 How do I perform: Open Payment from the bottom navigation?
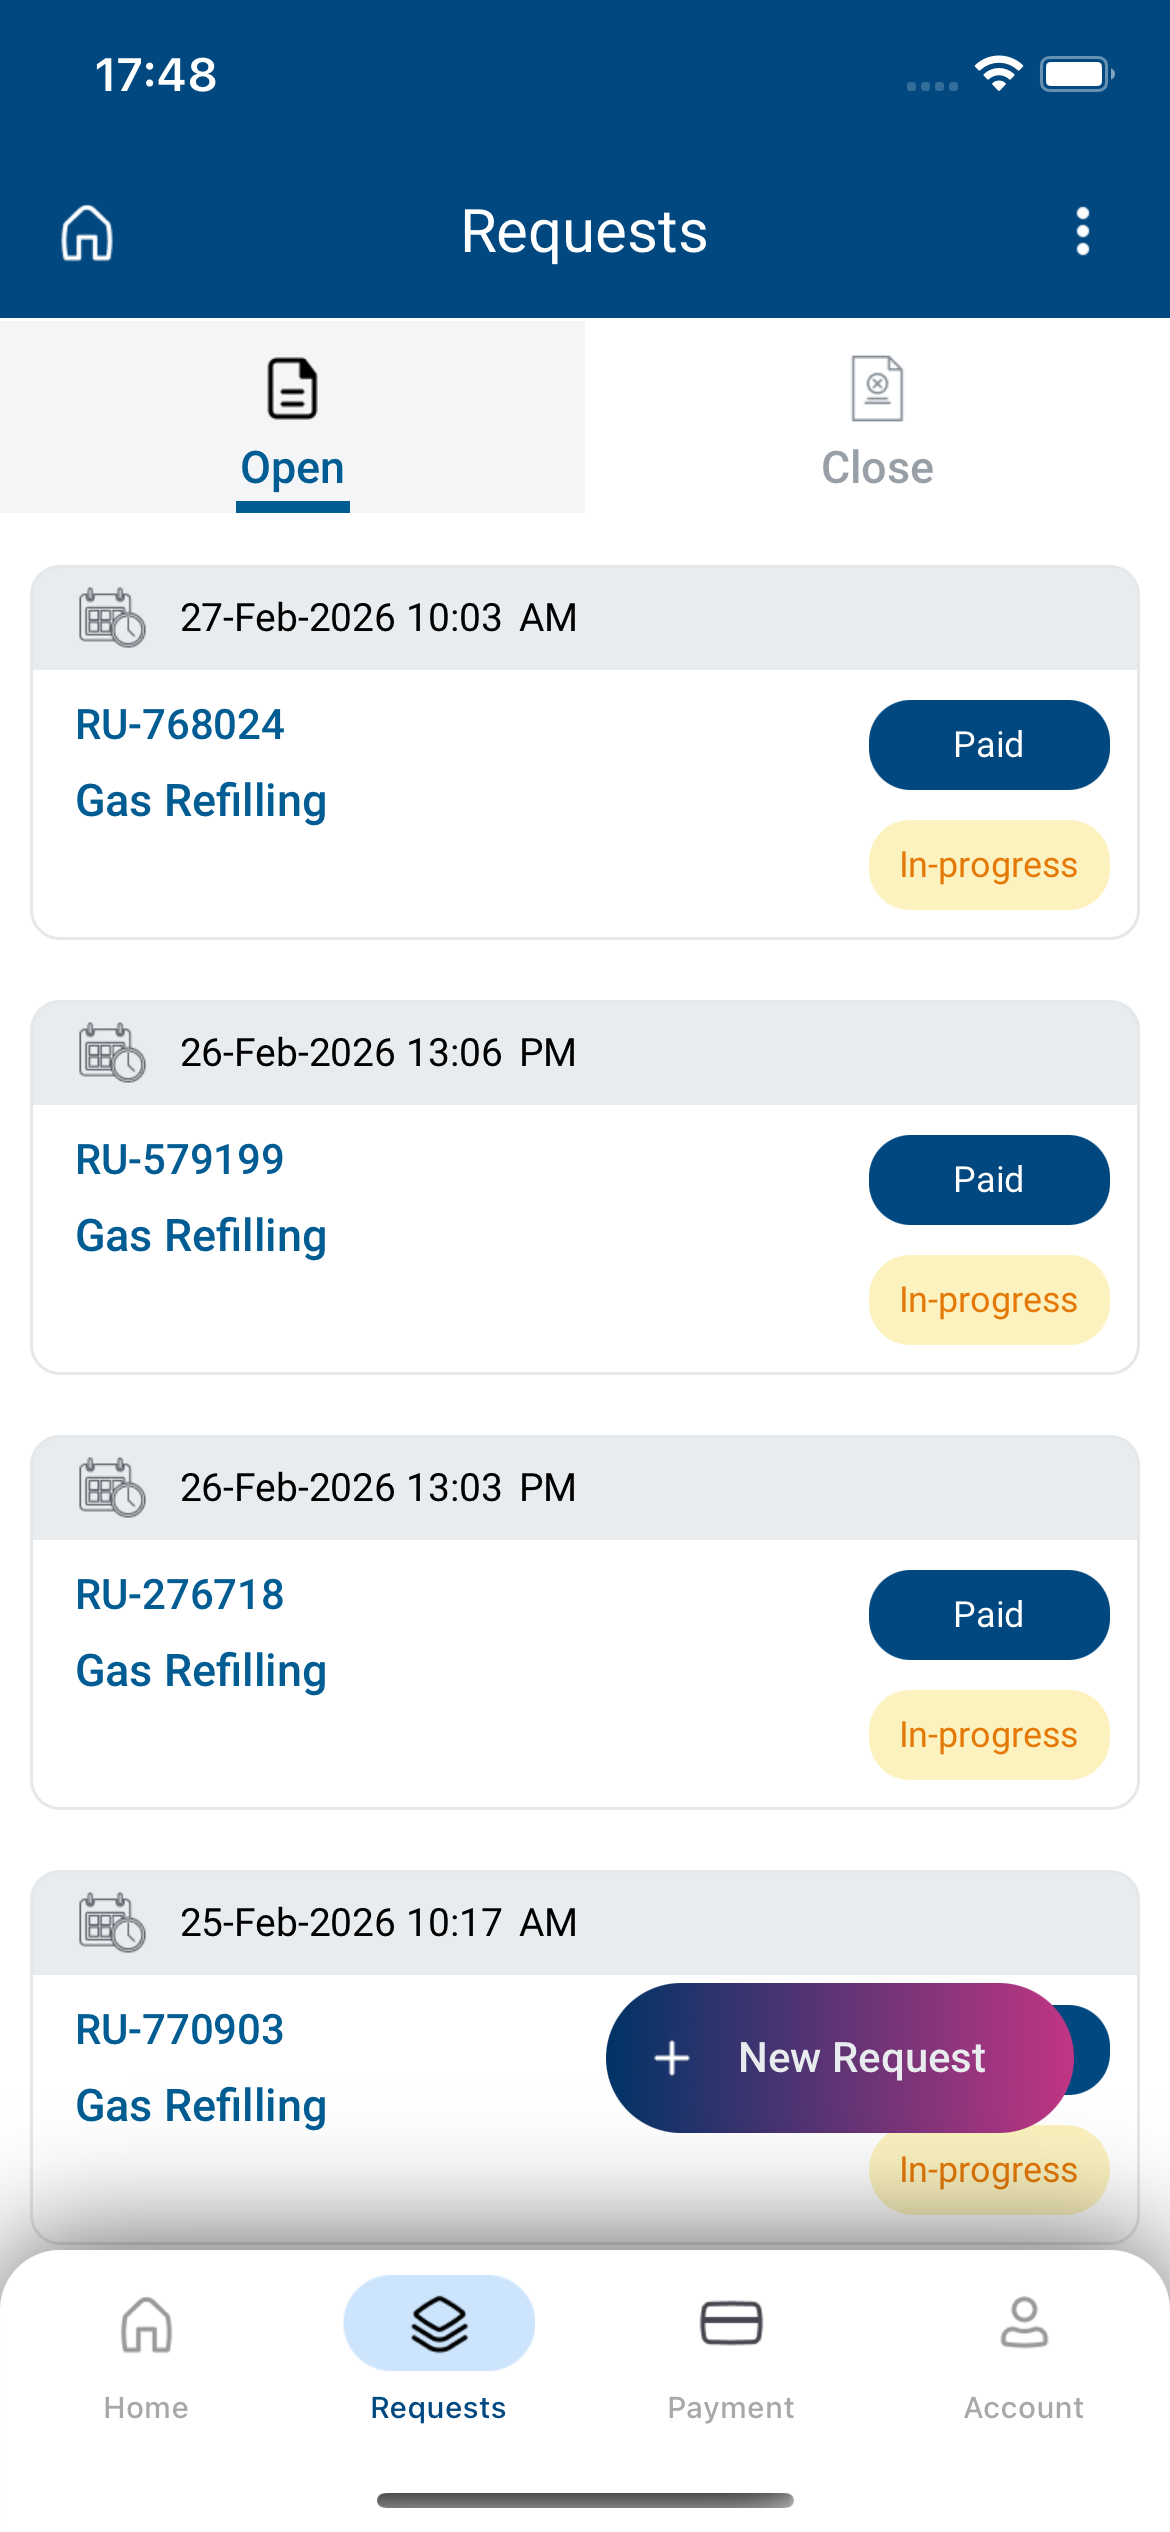(x=731, y=2350)
